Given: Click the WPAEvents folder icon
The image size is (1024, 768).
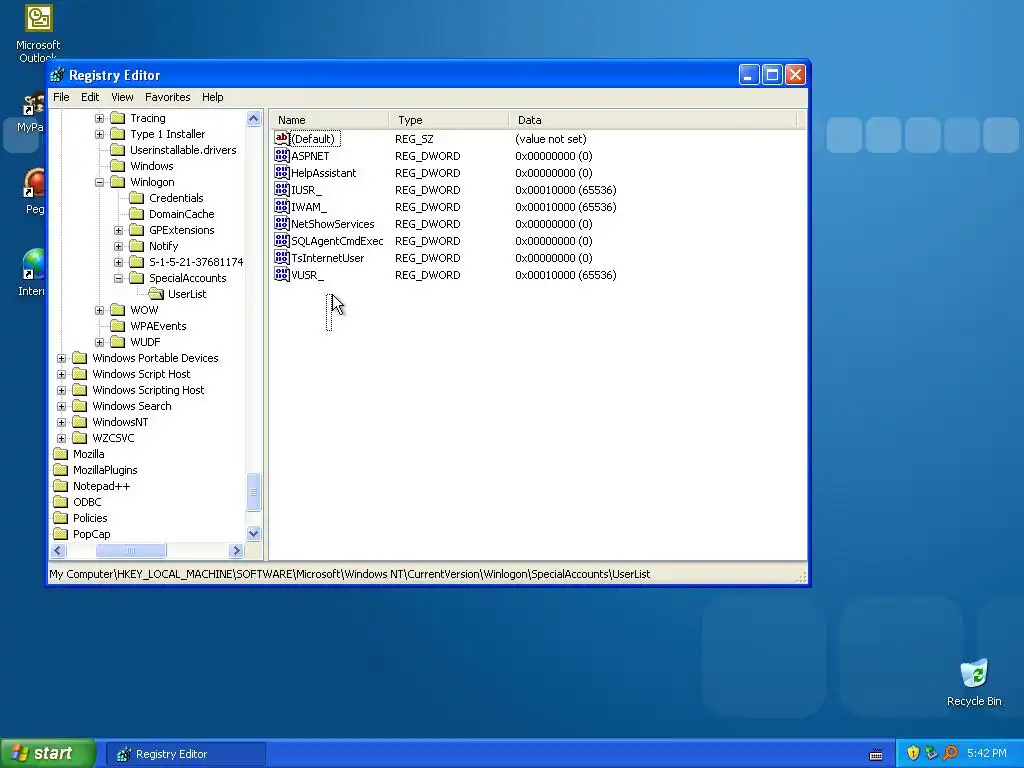Looking at the screenshot, I should [118, 326].
